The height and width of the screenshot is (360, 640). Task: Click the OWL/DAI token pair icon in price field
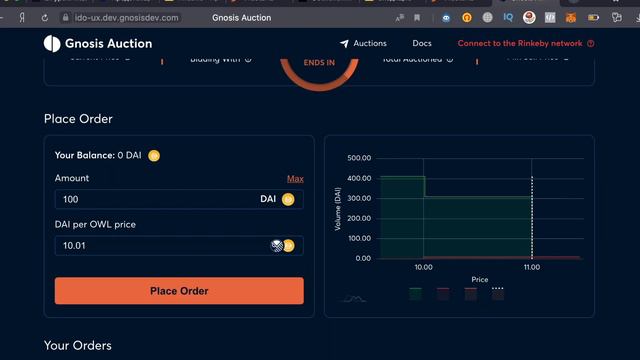coord(282,246)
